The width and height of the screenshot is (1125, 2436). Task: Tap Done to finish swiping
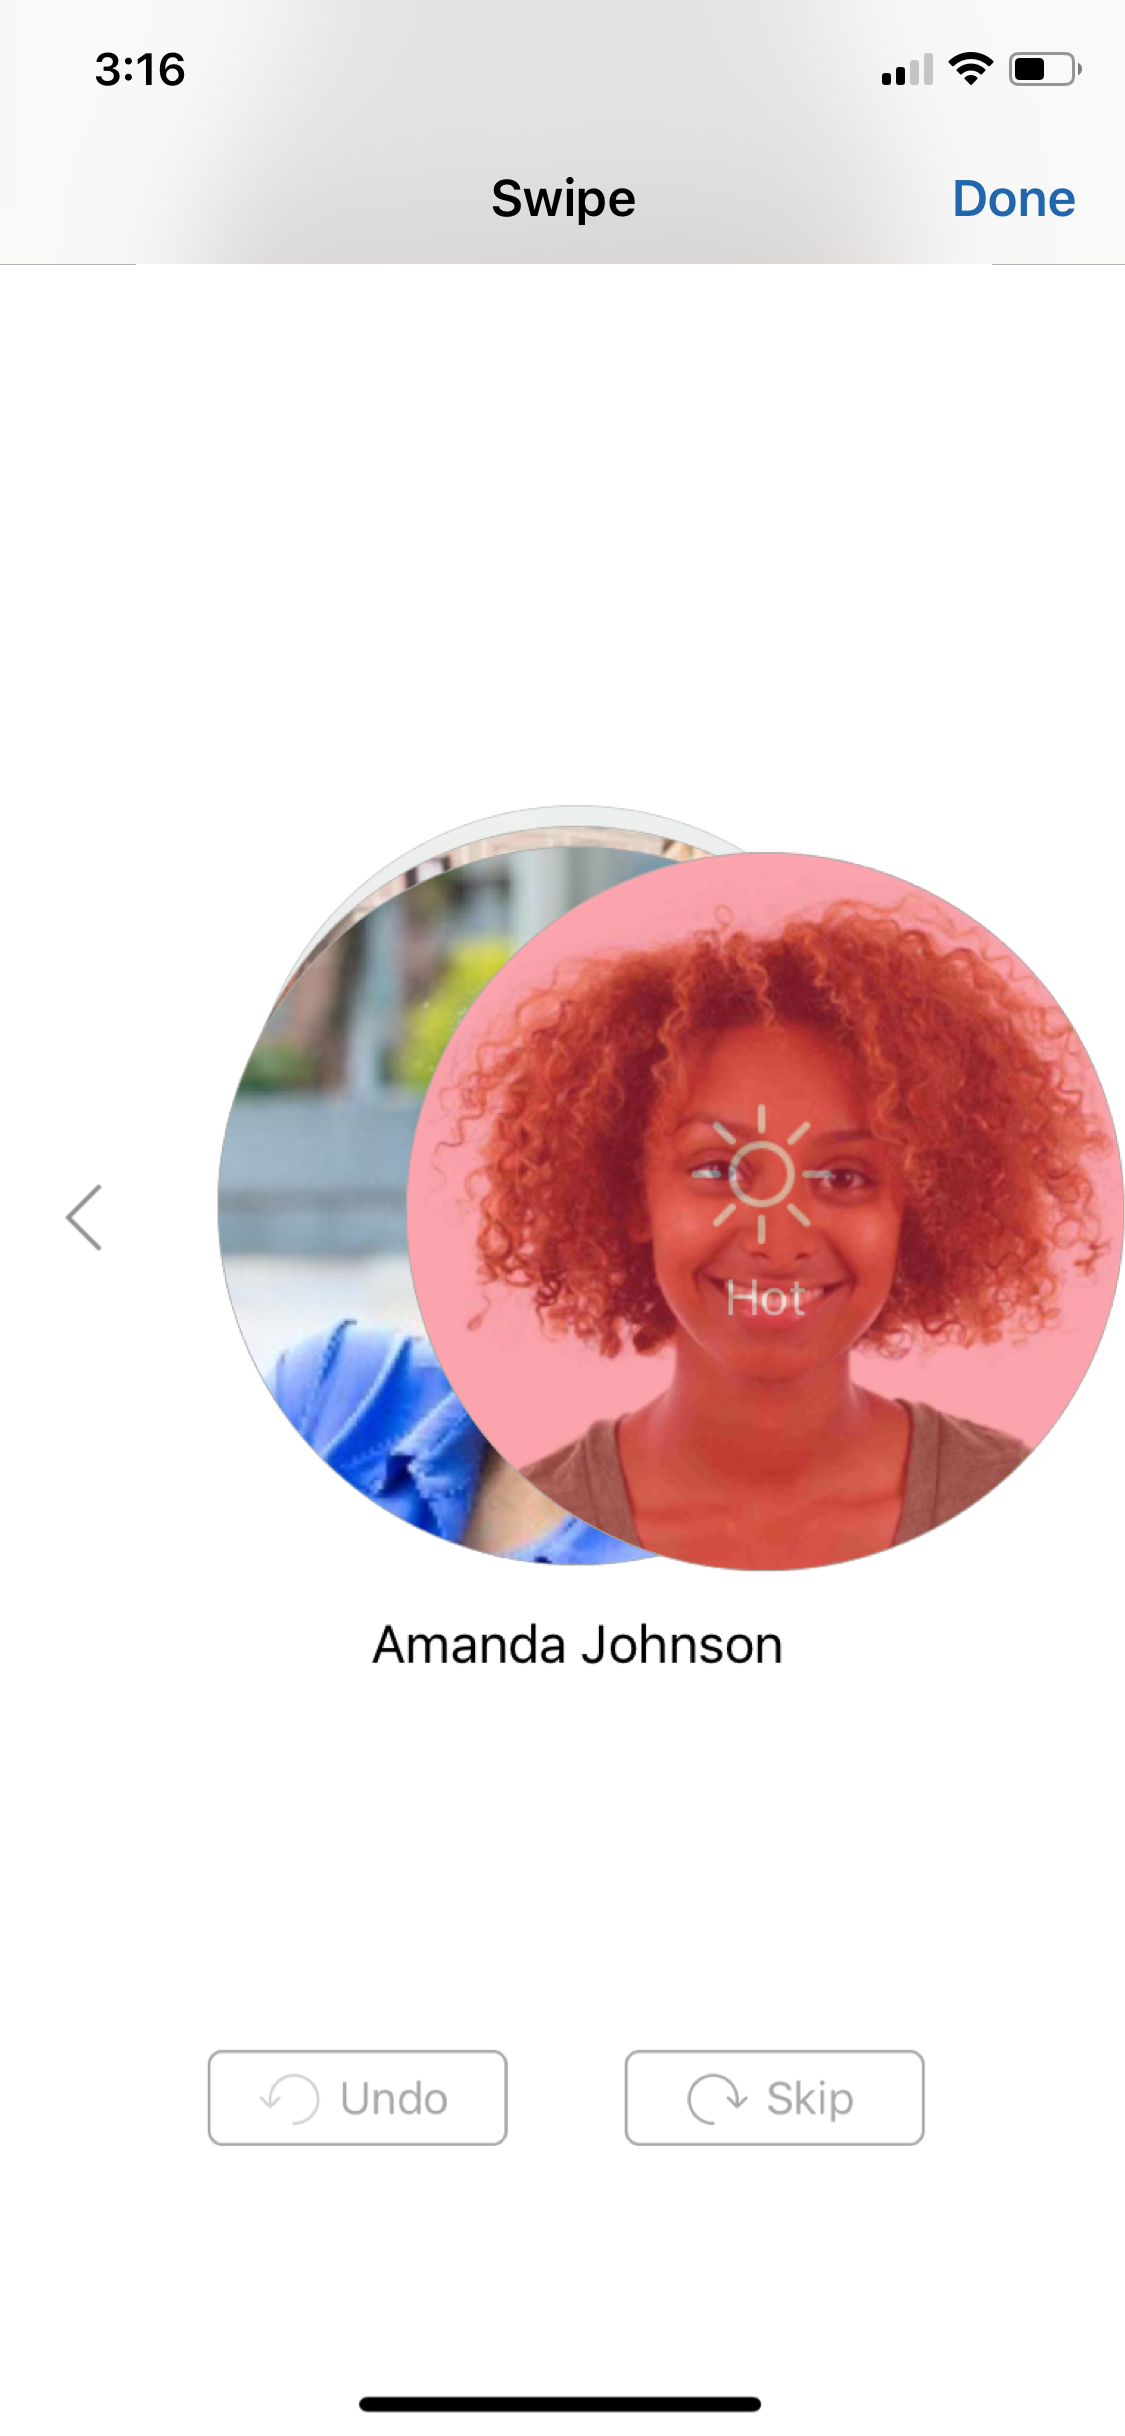(x=1013, y=199)
